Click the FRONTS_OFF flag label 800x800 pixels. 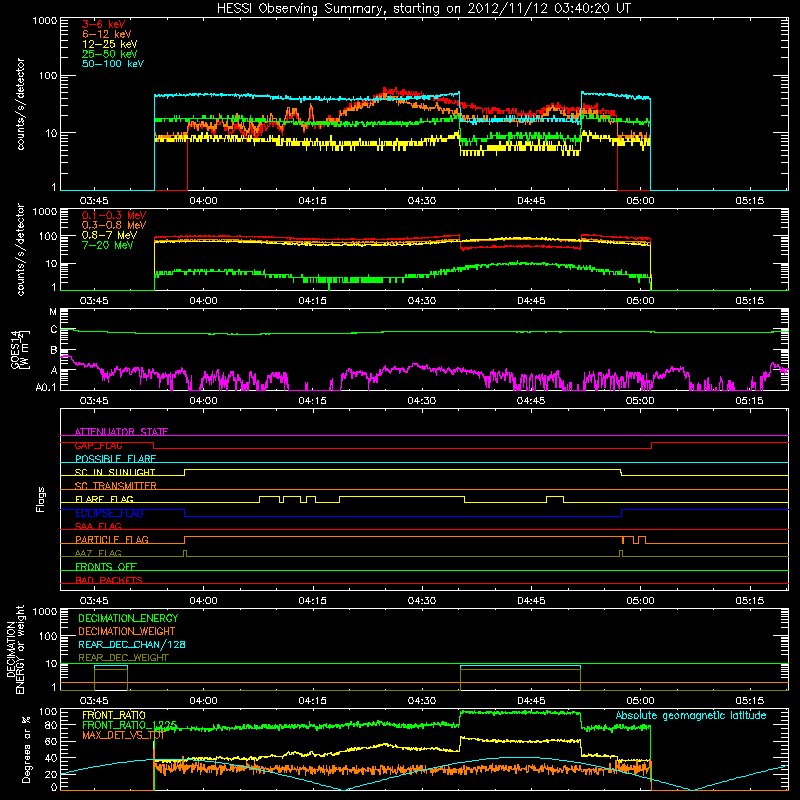[x=106, y=567]
